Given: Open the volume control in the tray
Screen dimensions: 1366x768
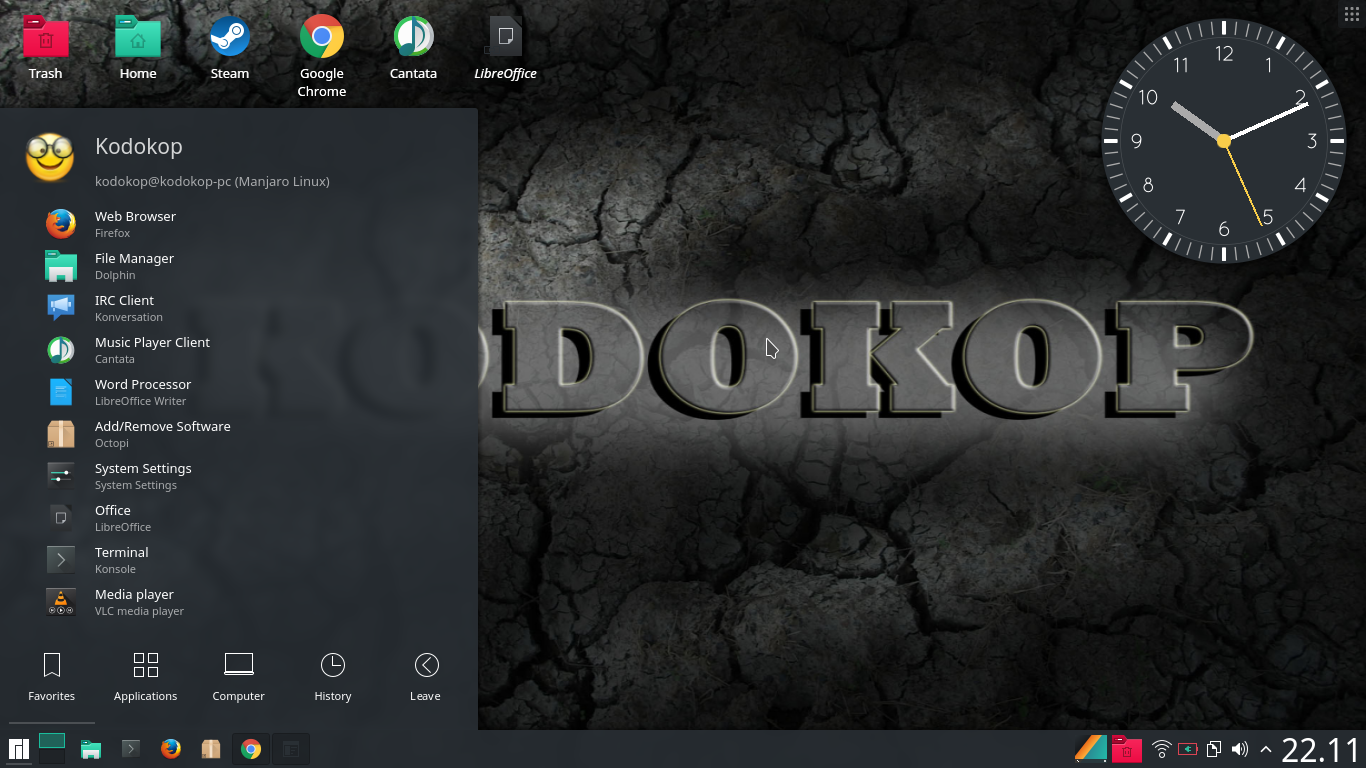Looking at the screenshot, I should click(x=1239, y=748).
